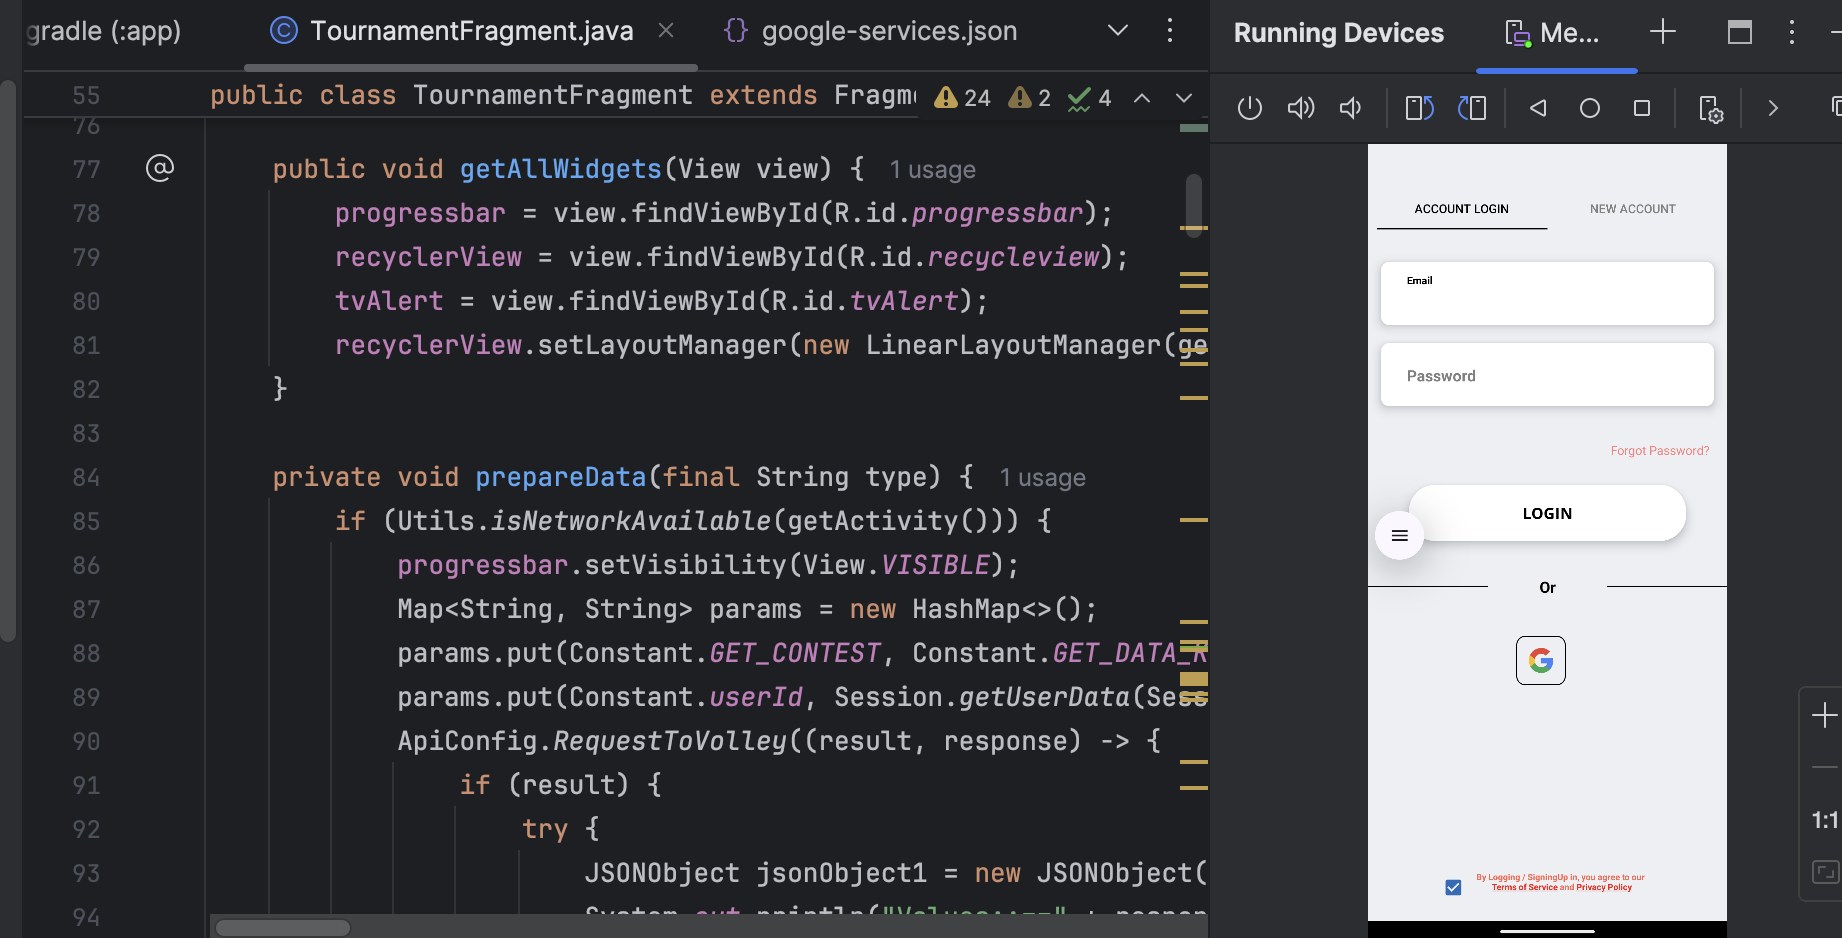Image resolution: width=1842 pixels, height=938 pixels.
Task: Toggle the Terms of Service agreement checkbox
Action: [x=1453, y=887]
